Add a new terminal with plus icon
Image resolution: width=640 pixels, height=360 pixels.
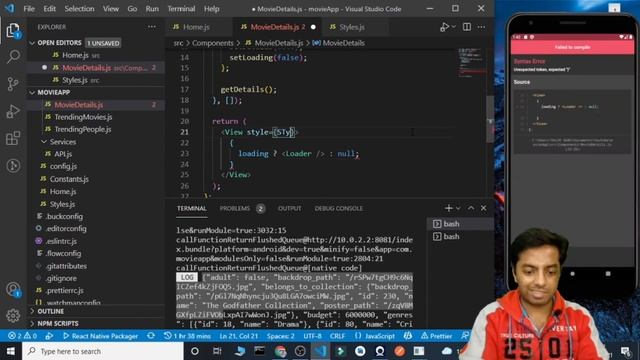click(448, 208)
